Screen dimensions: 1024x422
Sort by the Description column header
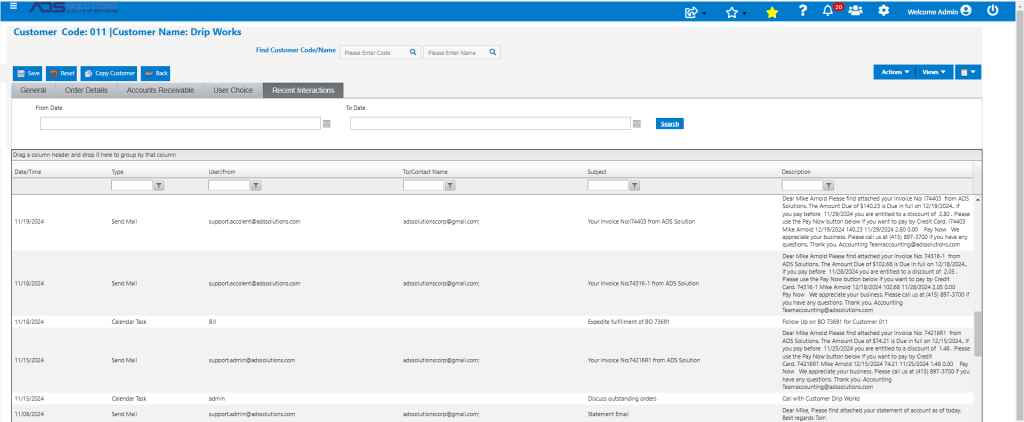797,172
